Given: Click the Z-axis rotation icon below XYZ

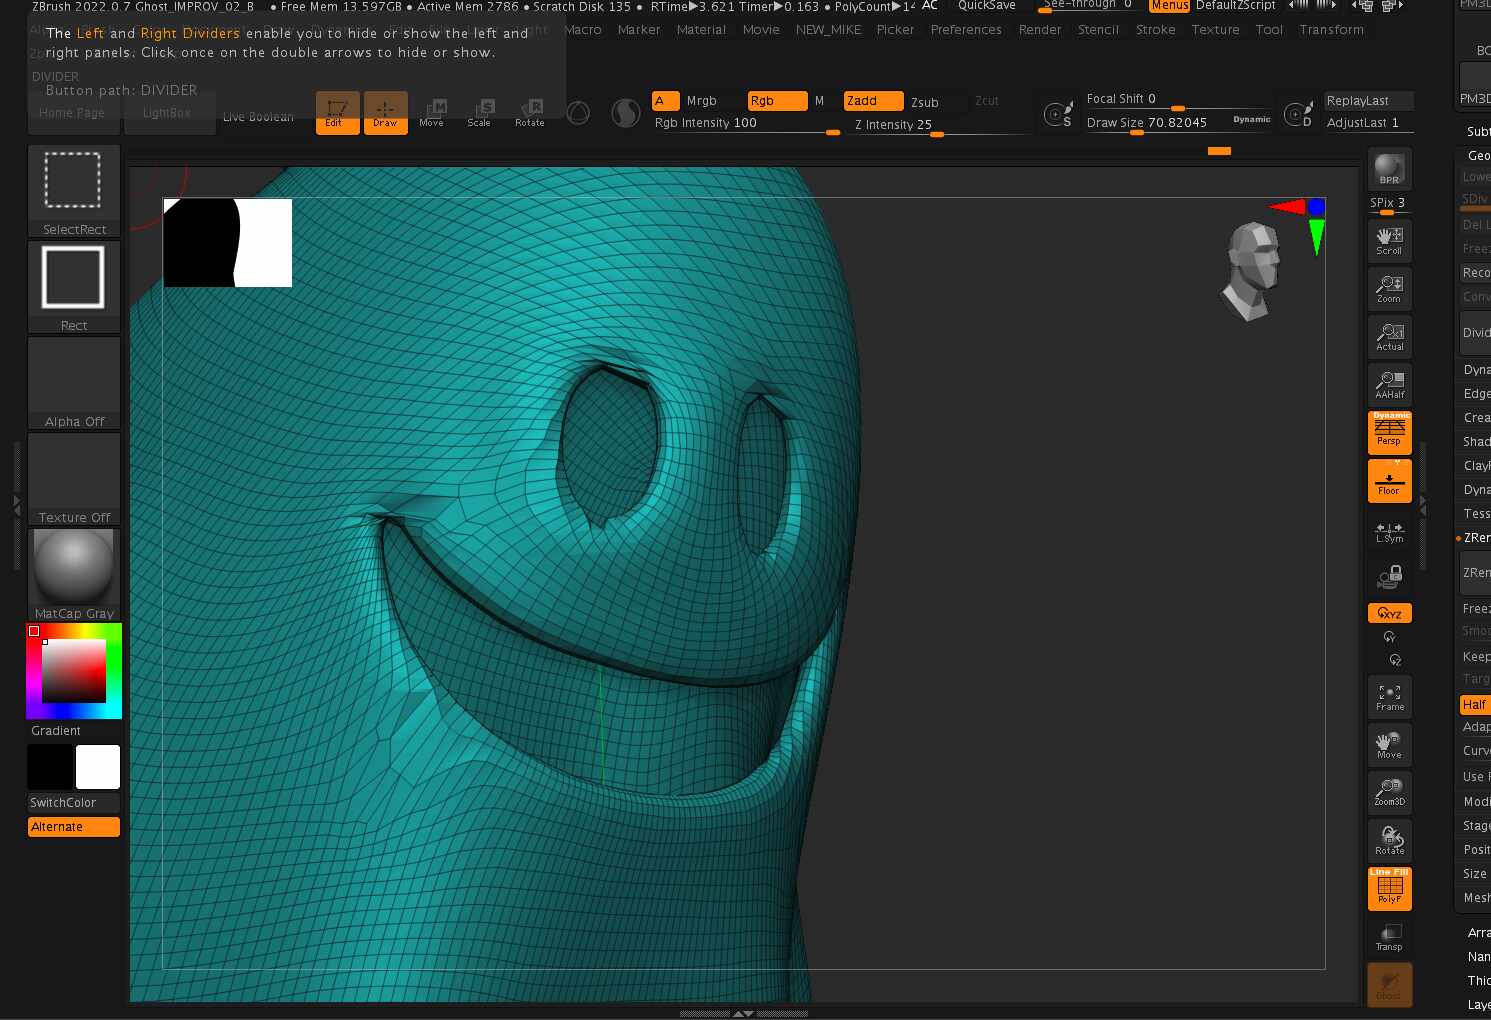Looking at the screenshot, I should (x=1394, y=660).
